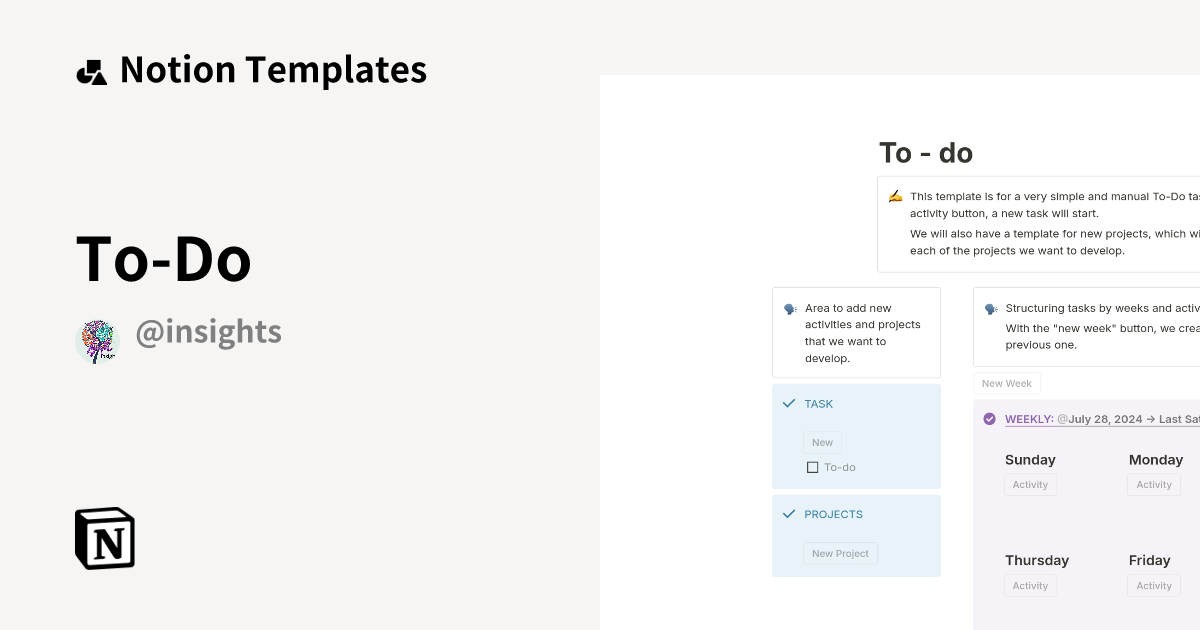Click the purple check badge beside WEEKLY

tap(989, 418)
